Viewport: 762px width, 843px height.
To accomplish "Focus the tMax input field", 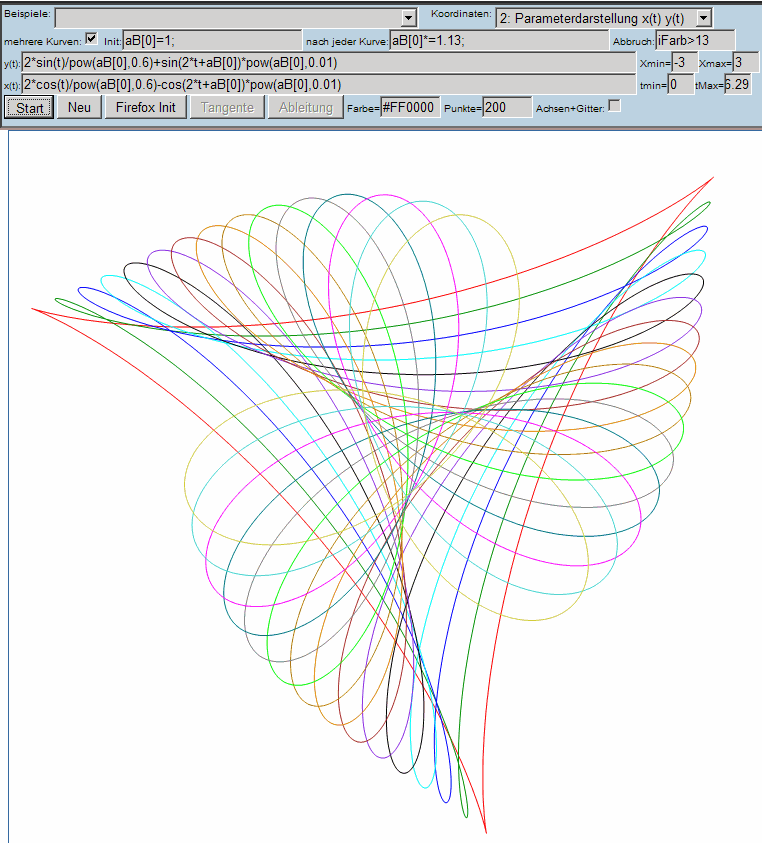I will click(x=737, y=84).
